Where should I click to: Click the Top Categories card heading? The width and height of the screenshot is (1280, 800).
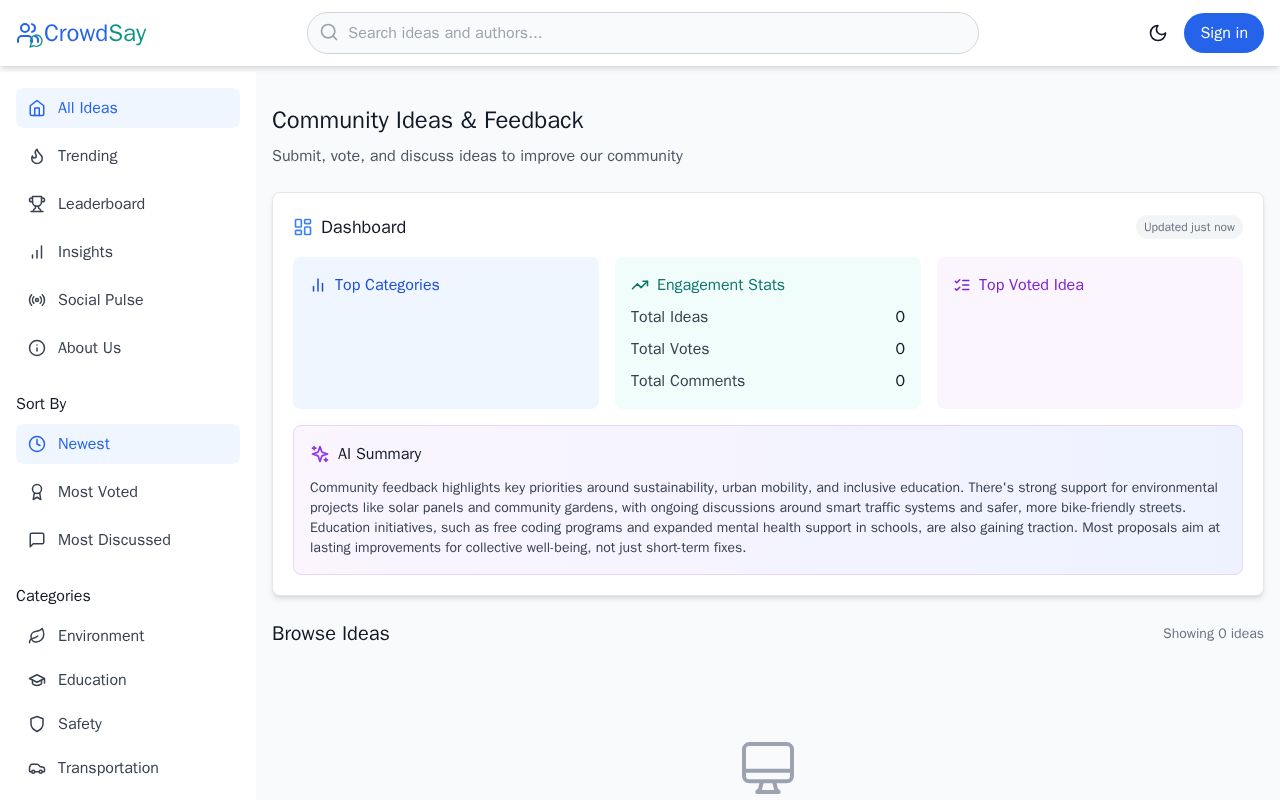pos(387,285)
